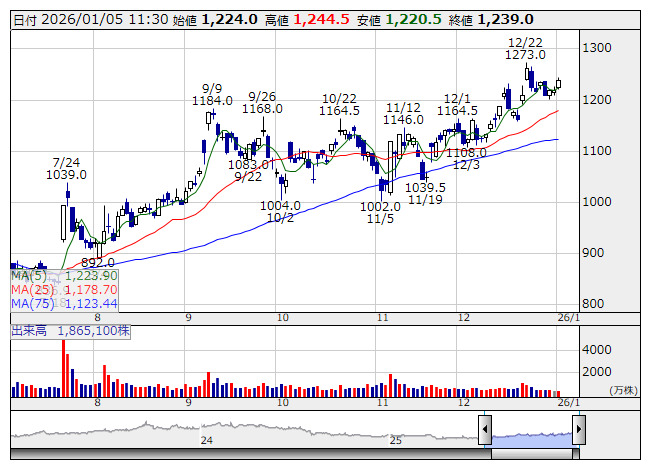The image size is (653, 470).
Task: Click the 1300 price axis label
Action: (x=596, y=48)
